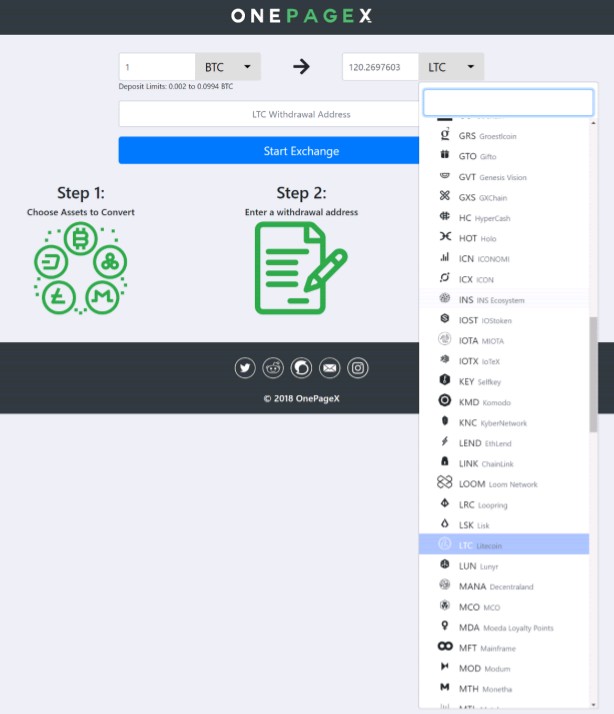This screenshot has width=614, height=714.
Task: Click the KyberNetwork KNC icon
Action: click(445, 421)
